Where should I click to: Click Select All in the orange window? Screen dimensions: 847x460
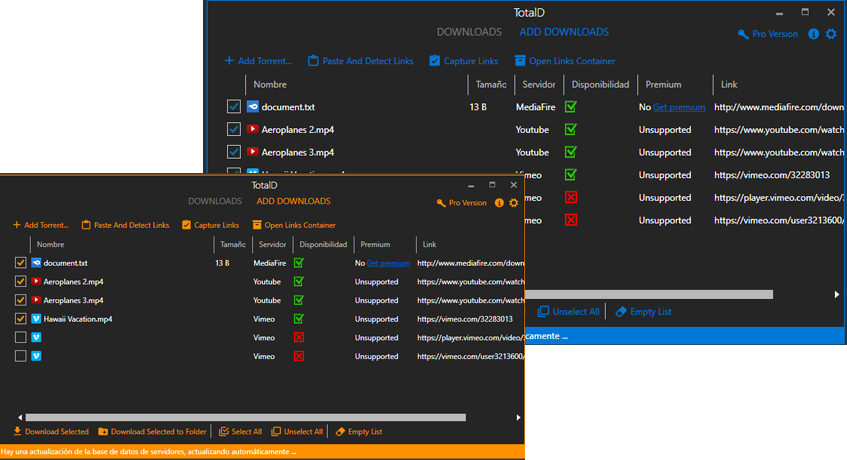click(x=240, y=431)
